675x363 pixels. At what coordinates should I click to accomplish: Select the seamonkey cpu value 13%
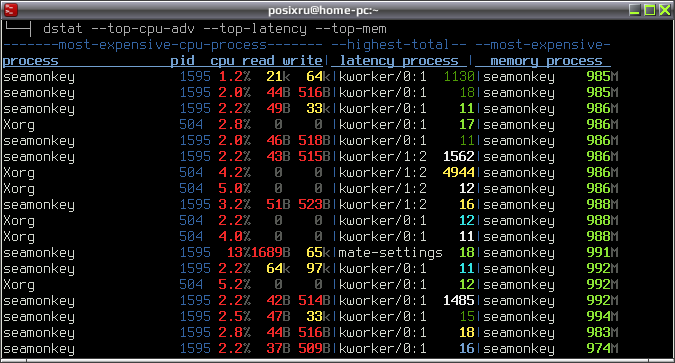pyautogui.click(x=239, y=253)
